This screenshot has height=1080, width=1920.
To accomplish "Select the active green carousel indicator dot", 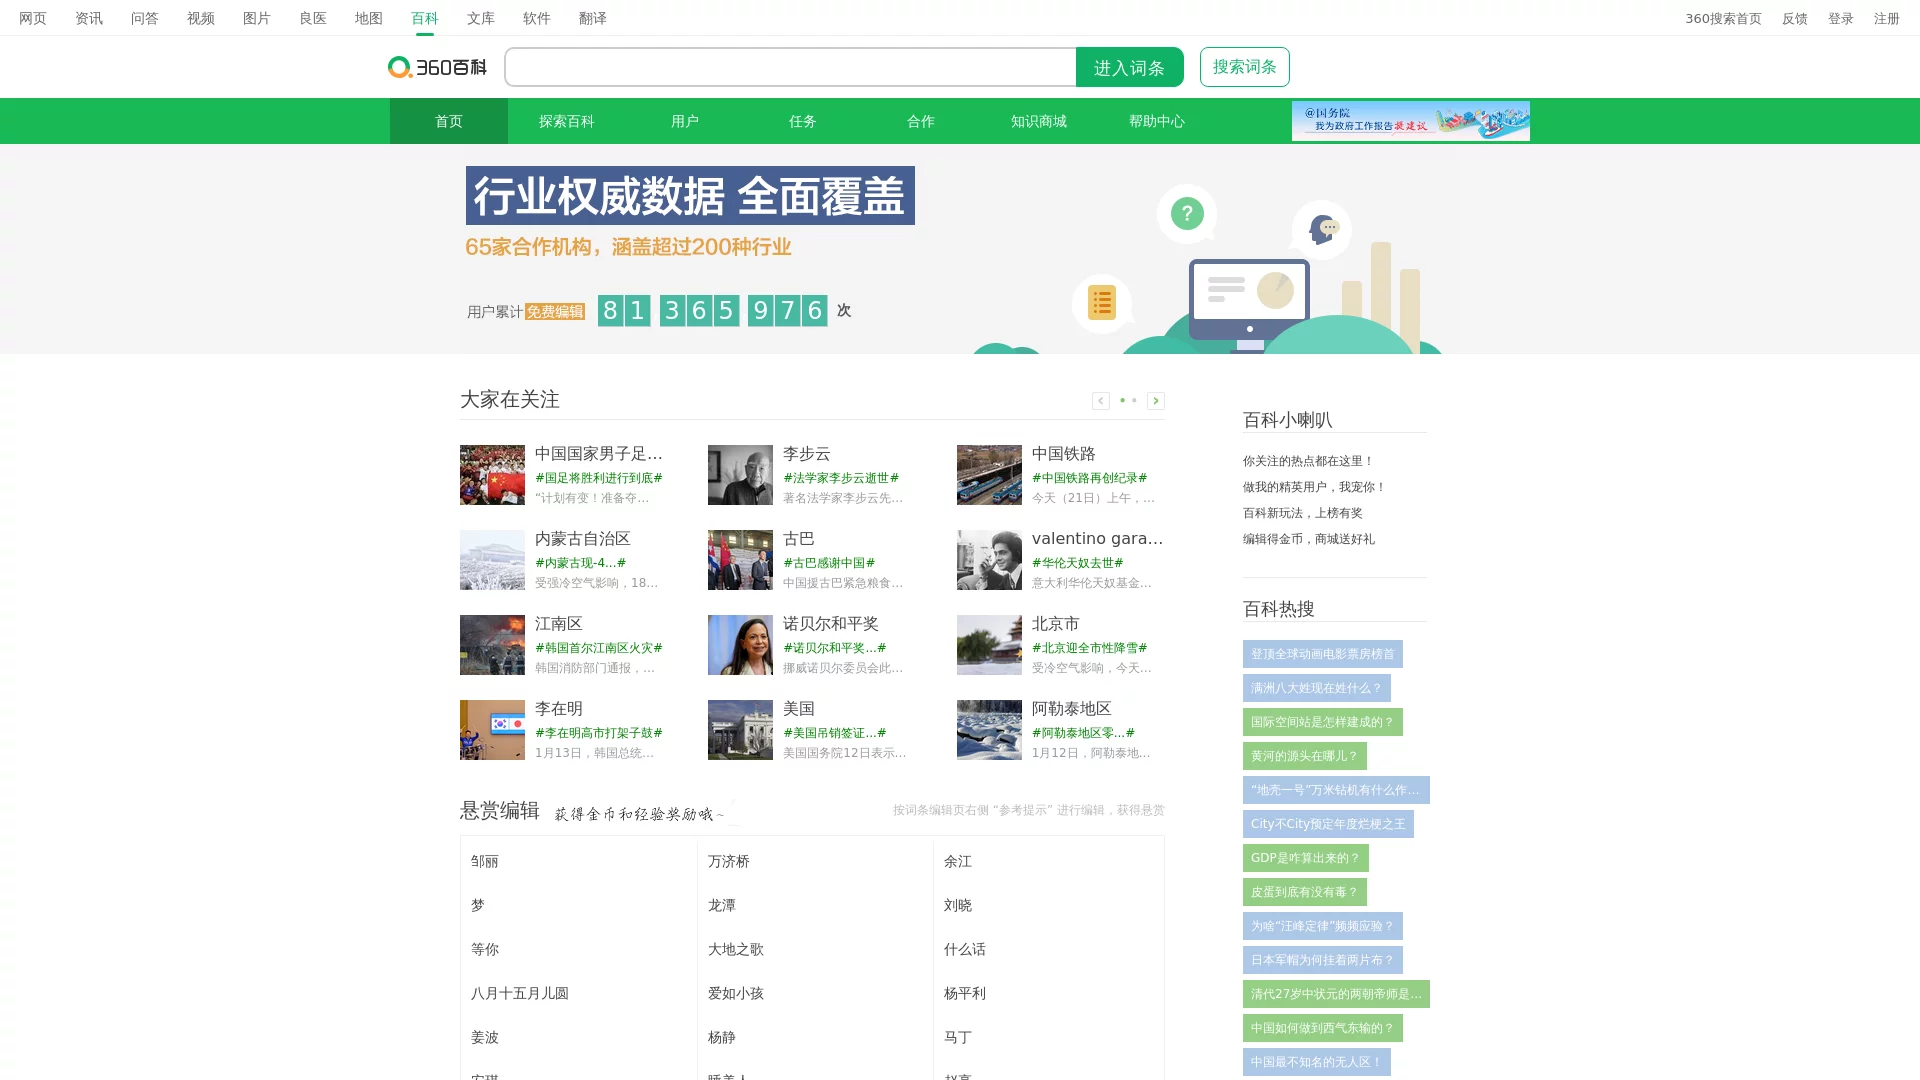I will (x=1120, y=400).
